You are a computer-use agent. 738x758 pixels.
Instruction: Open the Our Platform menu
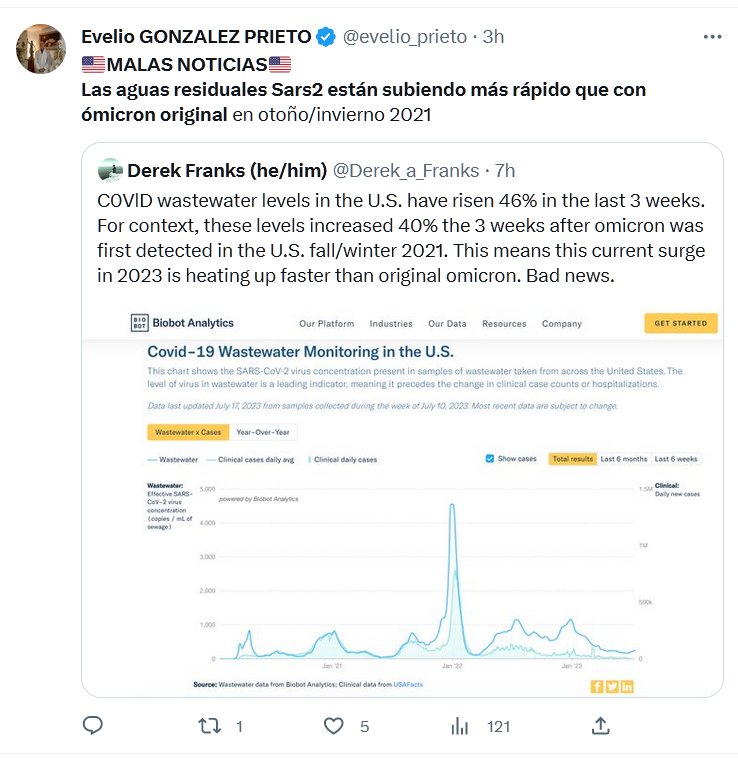[x=326, y=324]
